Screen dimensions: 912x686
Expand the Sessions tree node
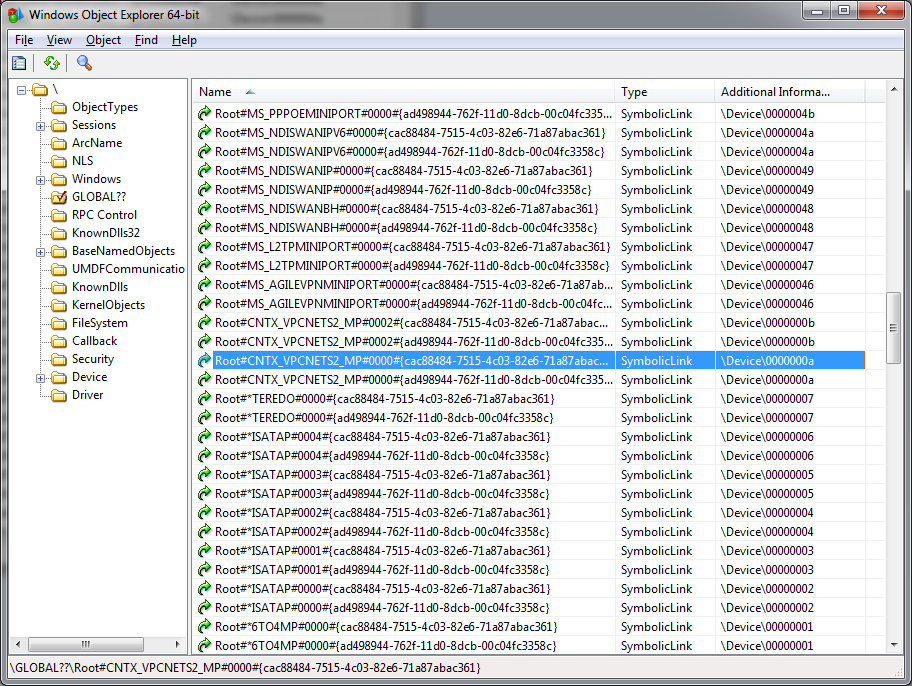[x=41, y=126]
